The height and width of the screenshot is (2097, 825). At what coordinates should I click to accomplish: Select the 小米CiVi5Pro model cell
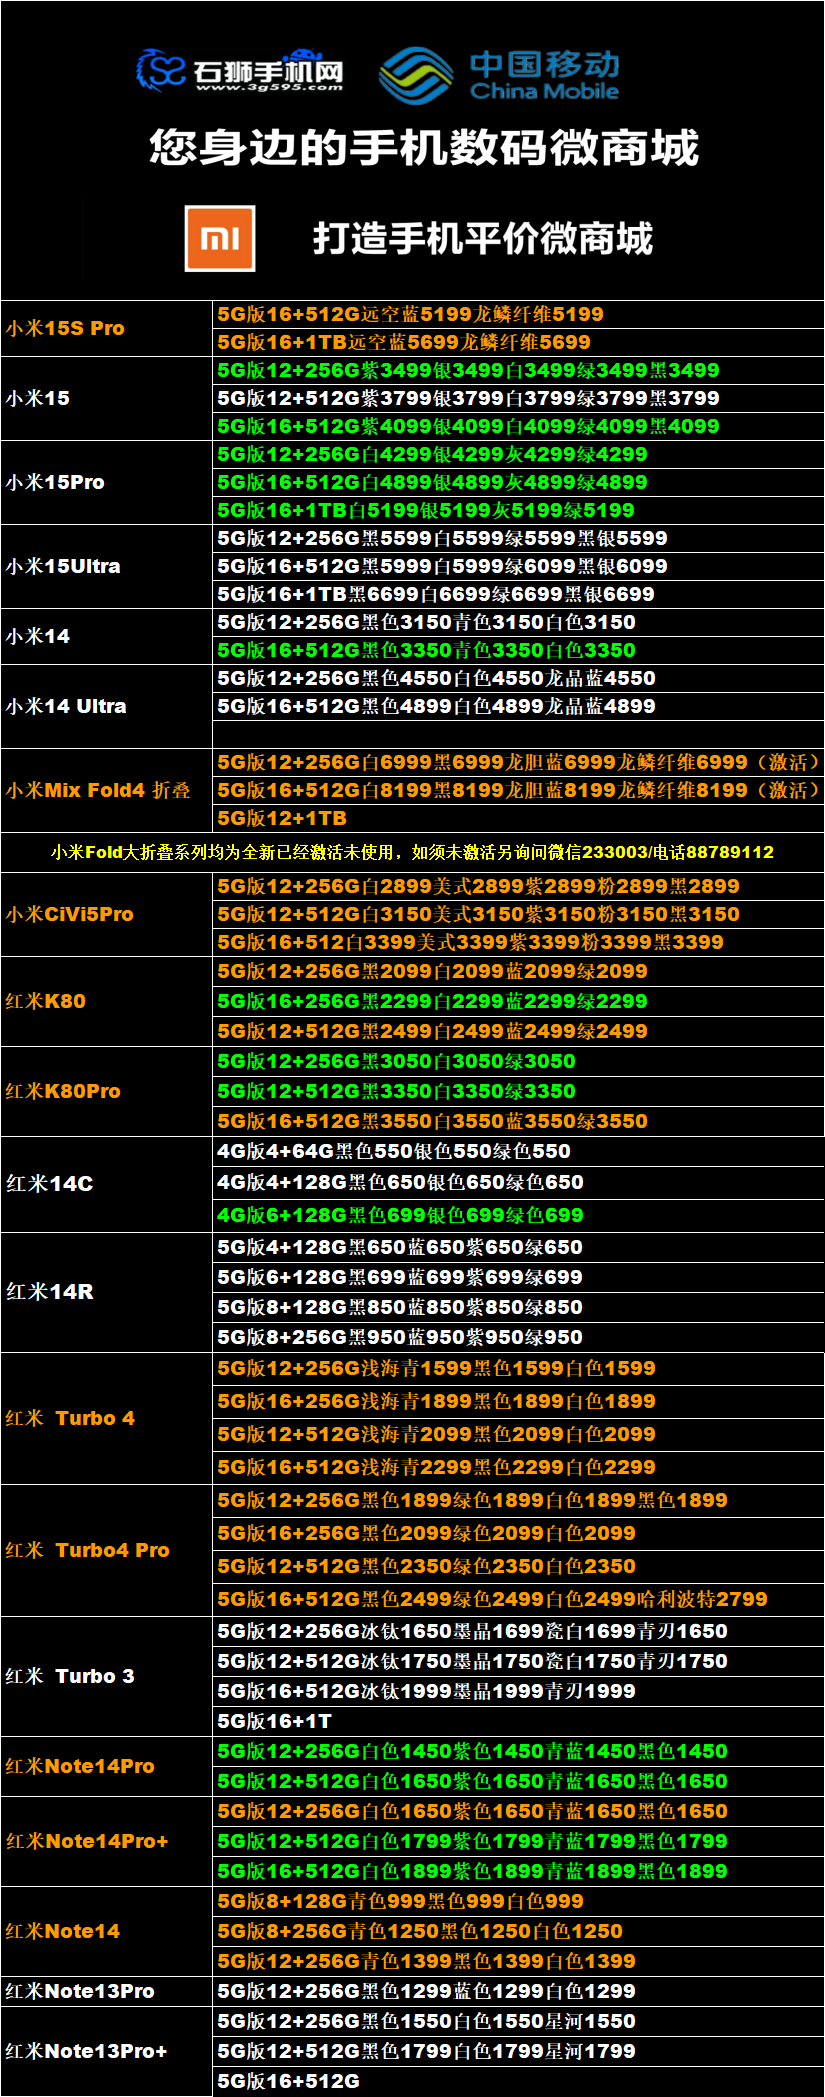pos(107,914)
